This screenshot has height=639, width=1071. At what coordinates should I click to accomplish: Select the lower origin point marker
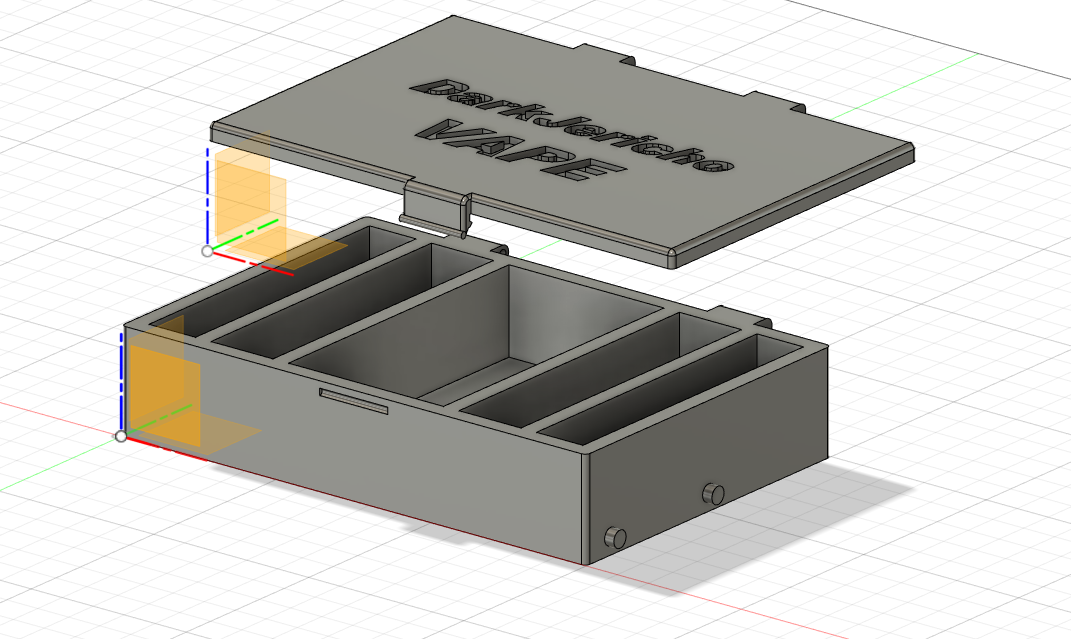[x=122, y=437]
